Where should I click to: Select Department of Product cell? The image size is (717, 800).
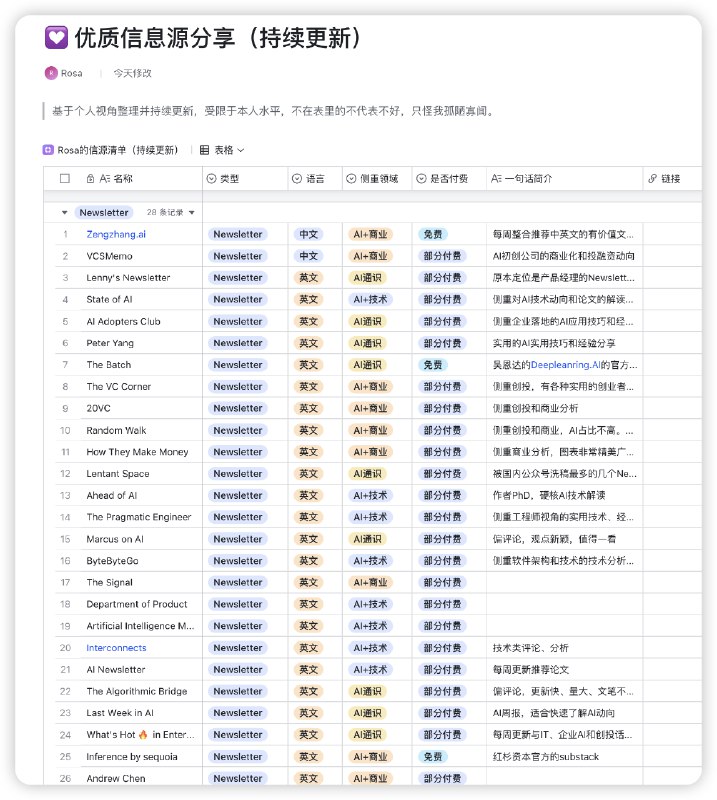pos(141,604)
